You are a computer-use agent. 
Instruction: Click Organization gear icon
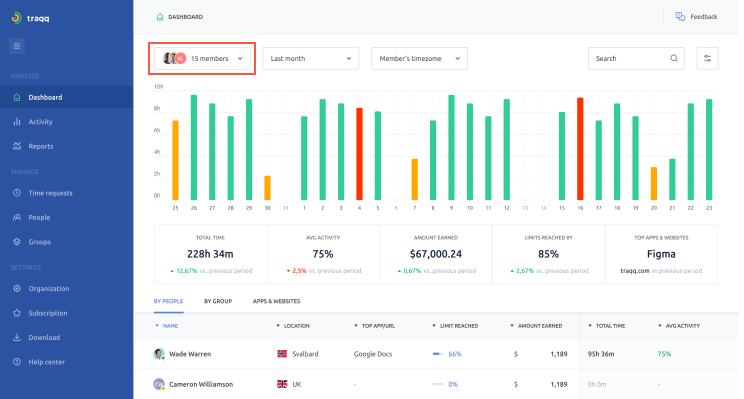coord(17,288)
